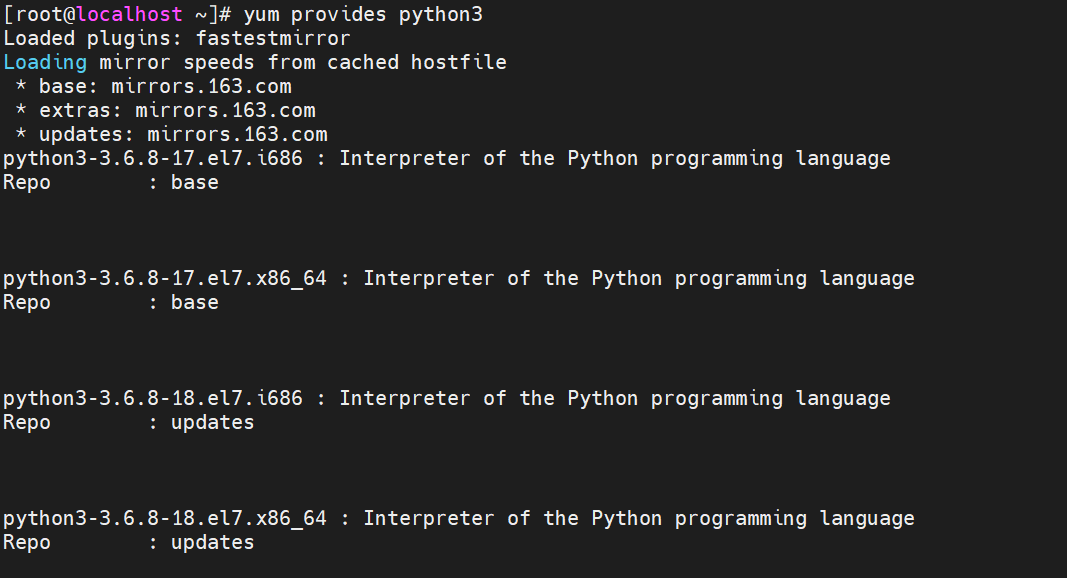Click the description text of 18.el7.x86_64 package
The image size is (1067, 578).
coord(638,519)
